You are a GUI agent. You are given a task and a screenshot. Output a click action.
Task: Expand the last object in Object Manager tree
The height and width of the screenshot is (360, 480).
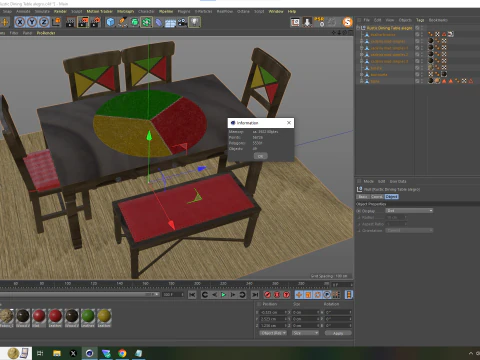[361, 81]
